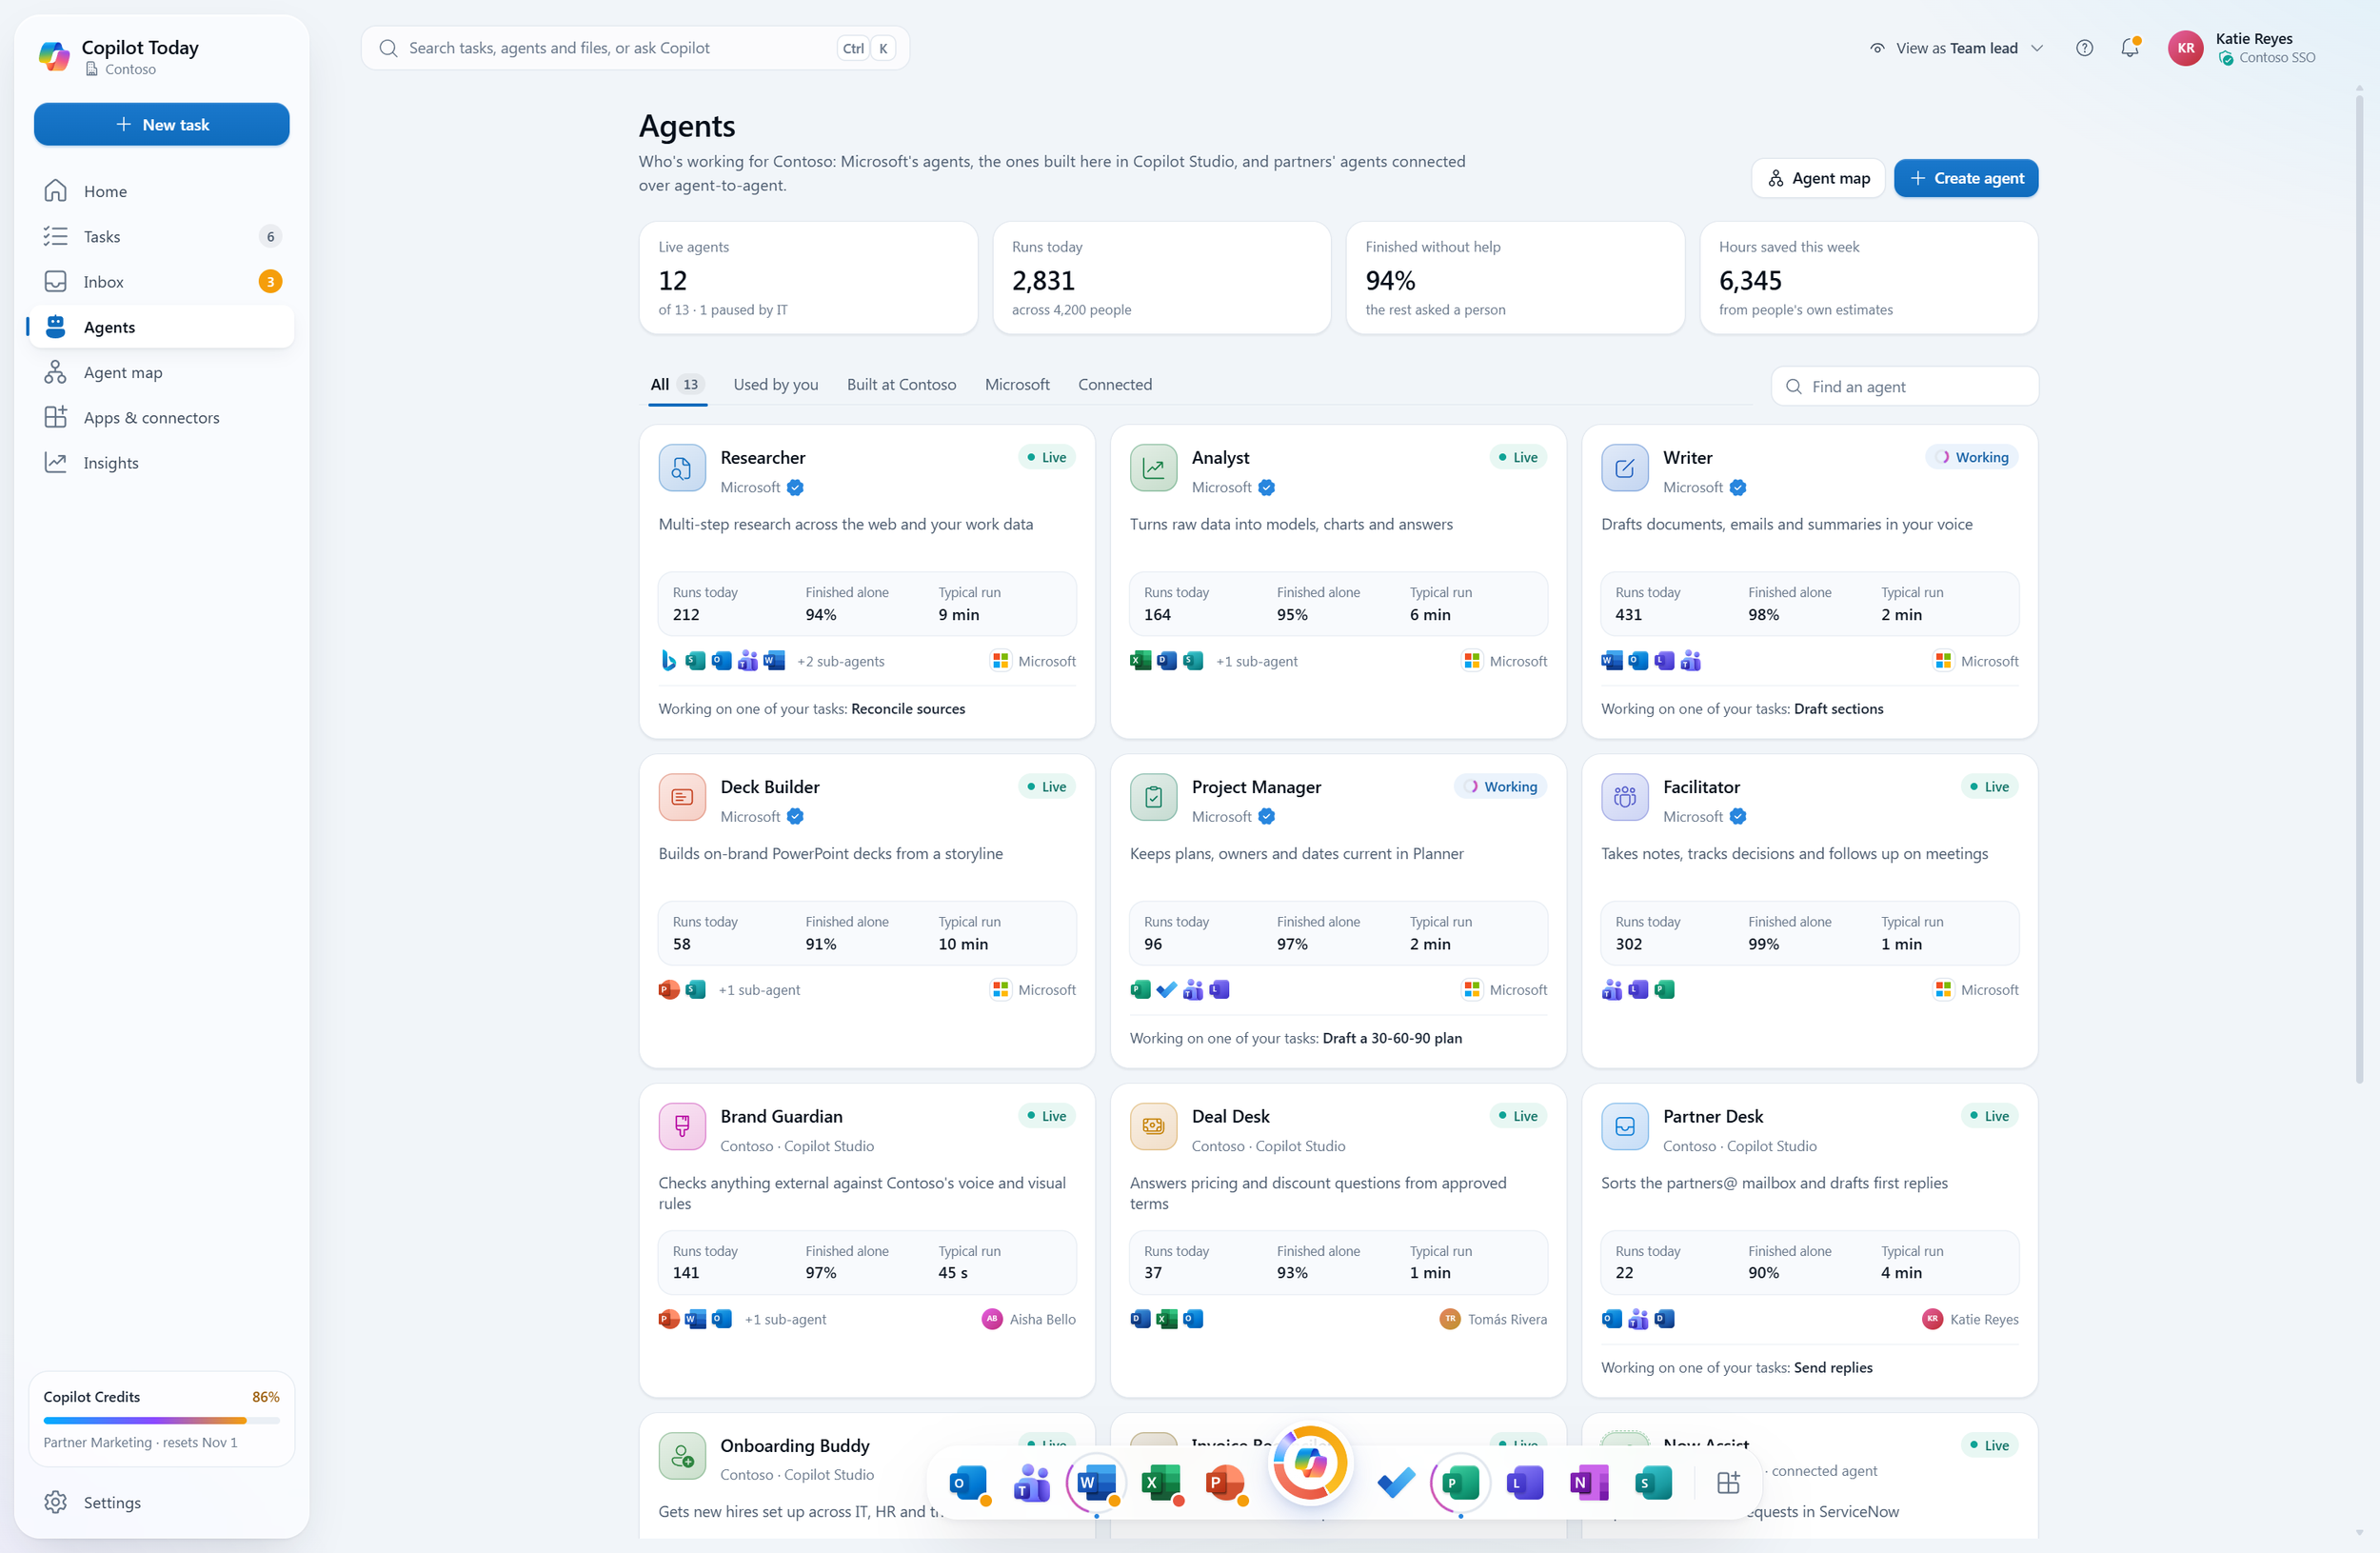Click the Copilot logo in the dock

[x=1310, y=1463]
